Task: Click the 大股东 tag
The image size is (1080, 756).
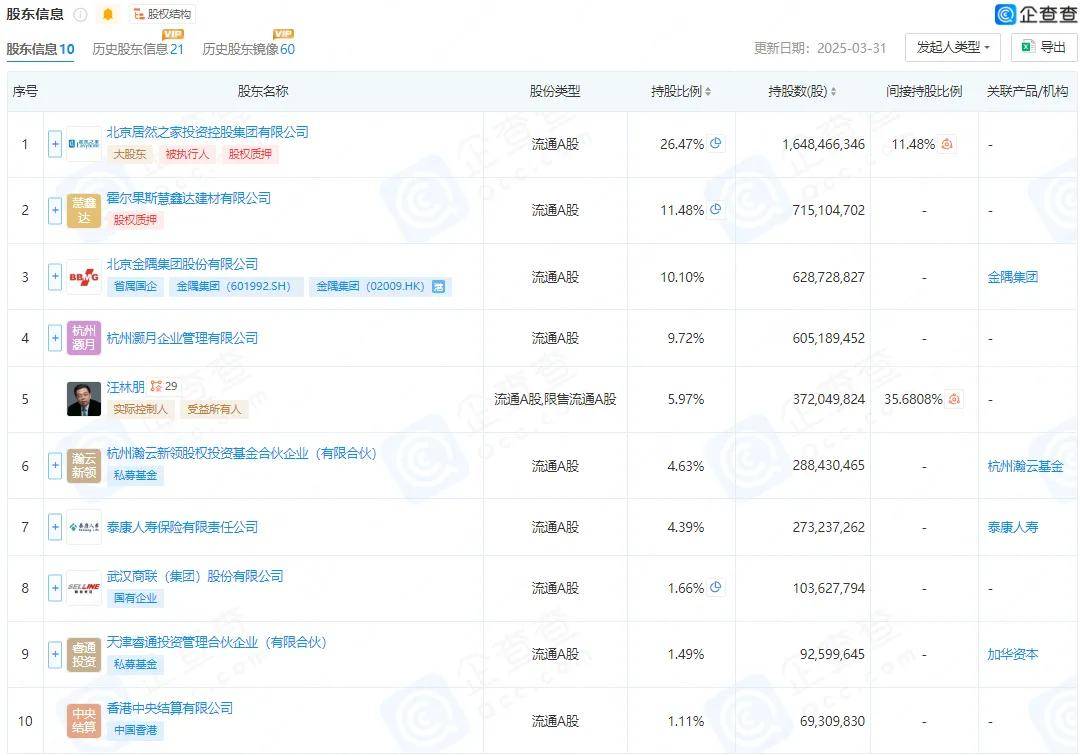Action: pos(130,154)
